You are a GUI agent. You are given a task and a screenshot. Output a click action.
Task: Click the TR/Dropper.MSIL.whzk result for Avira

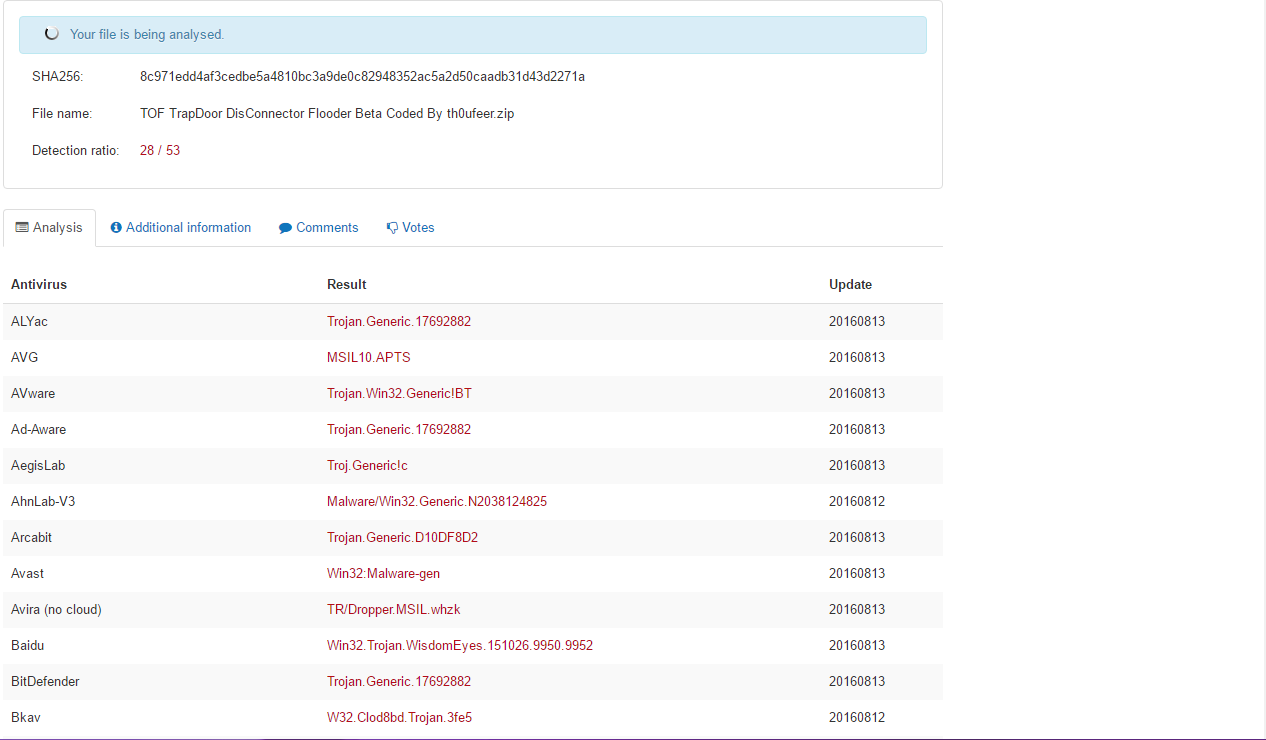click(x=393, y=610)
